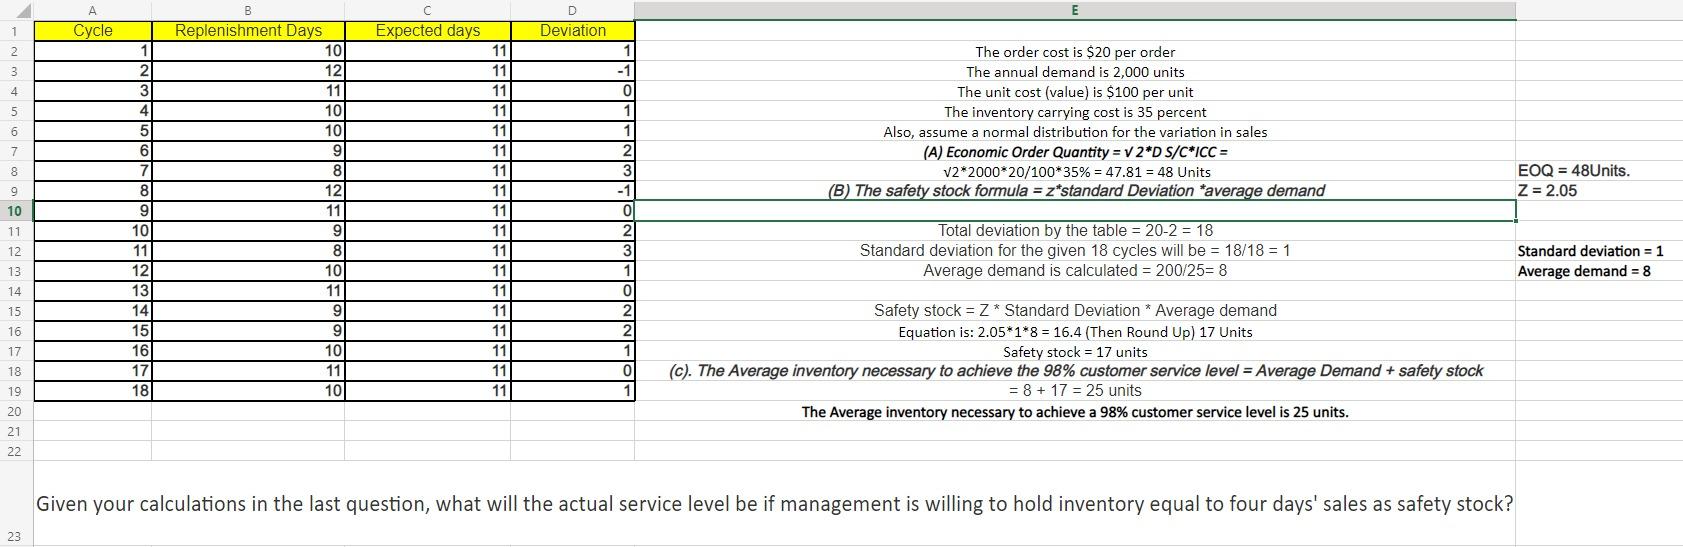
Task: Select row 20 header
Action: coord(16,411)
